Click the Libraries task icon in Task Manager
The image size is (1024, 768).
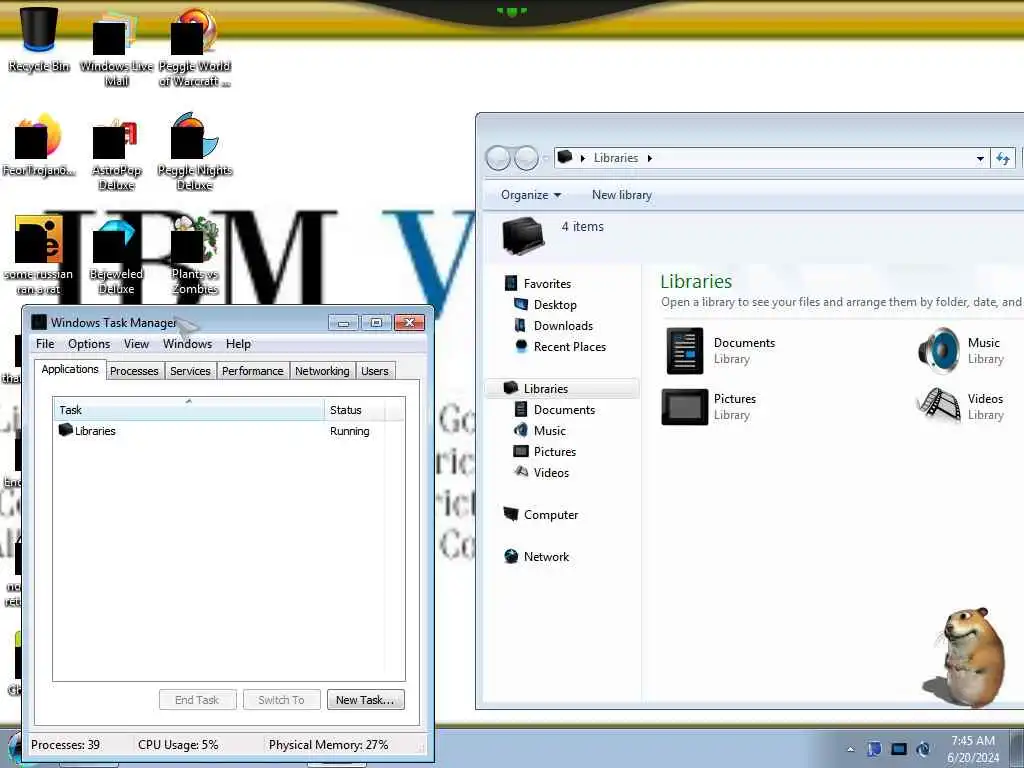pyautogui.click(x=65, y=430)
